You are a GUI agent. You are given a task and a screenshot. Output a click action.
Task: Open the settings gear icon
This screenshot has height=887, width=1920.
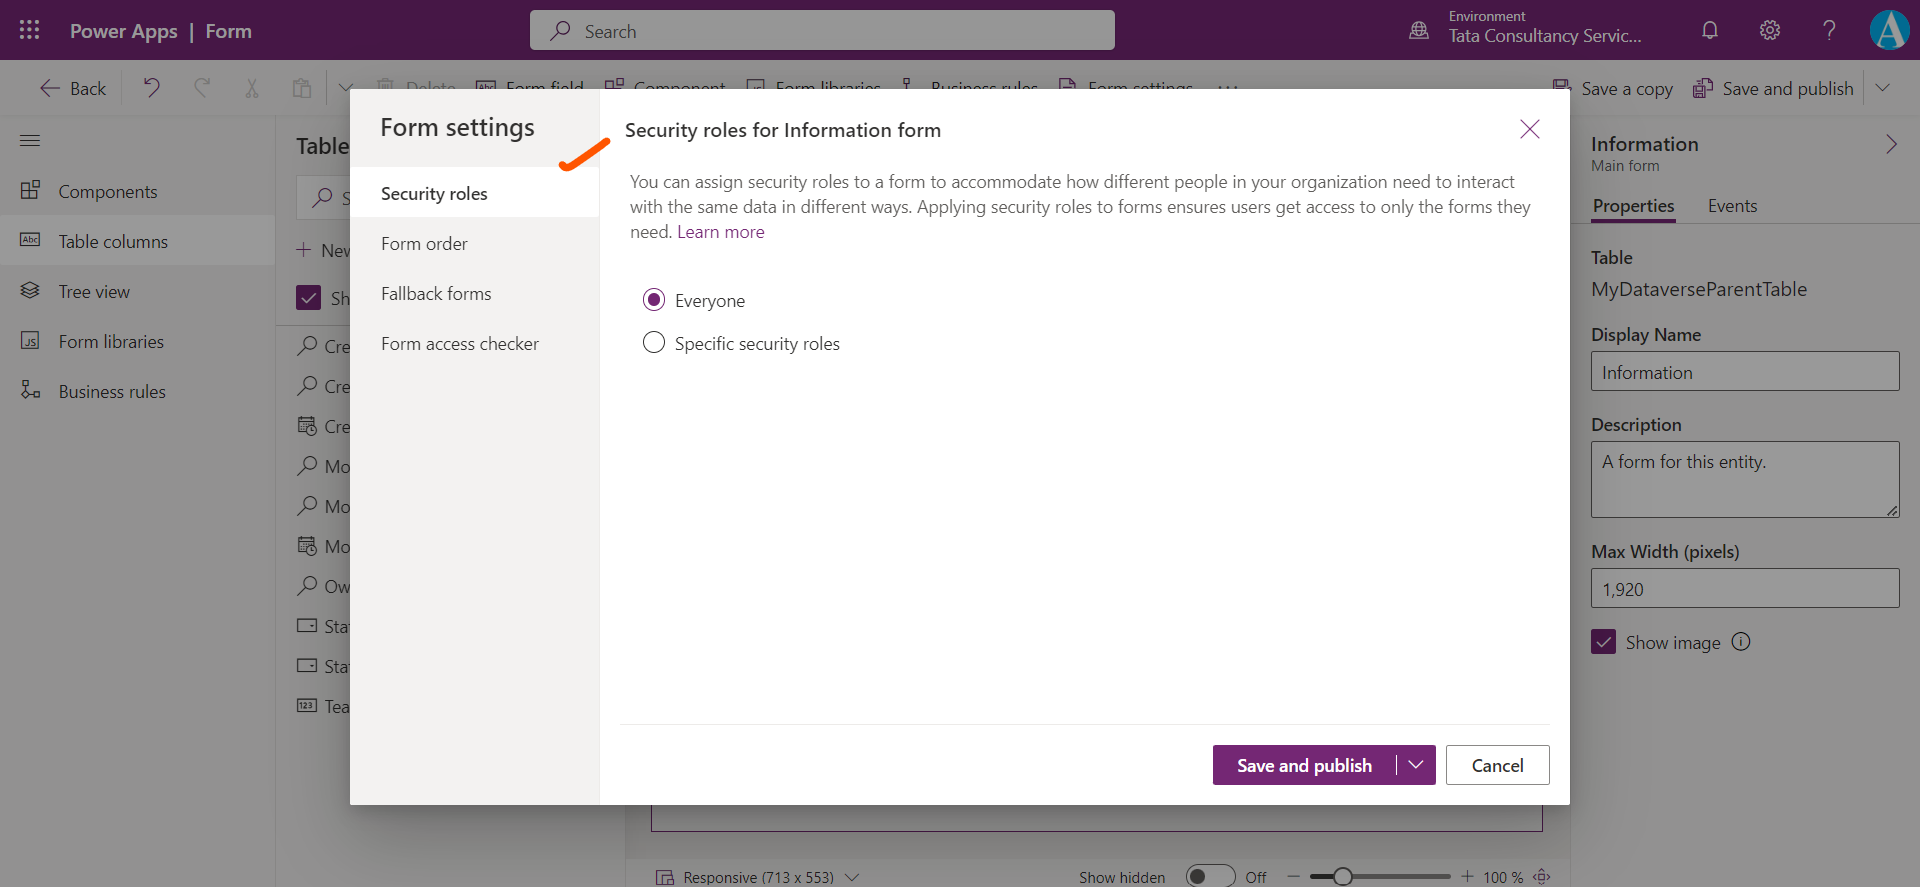click(x=1770, y=30)
